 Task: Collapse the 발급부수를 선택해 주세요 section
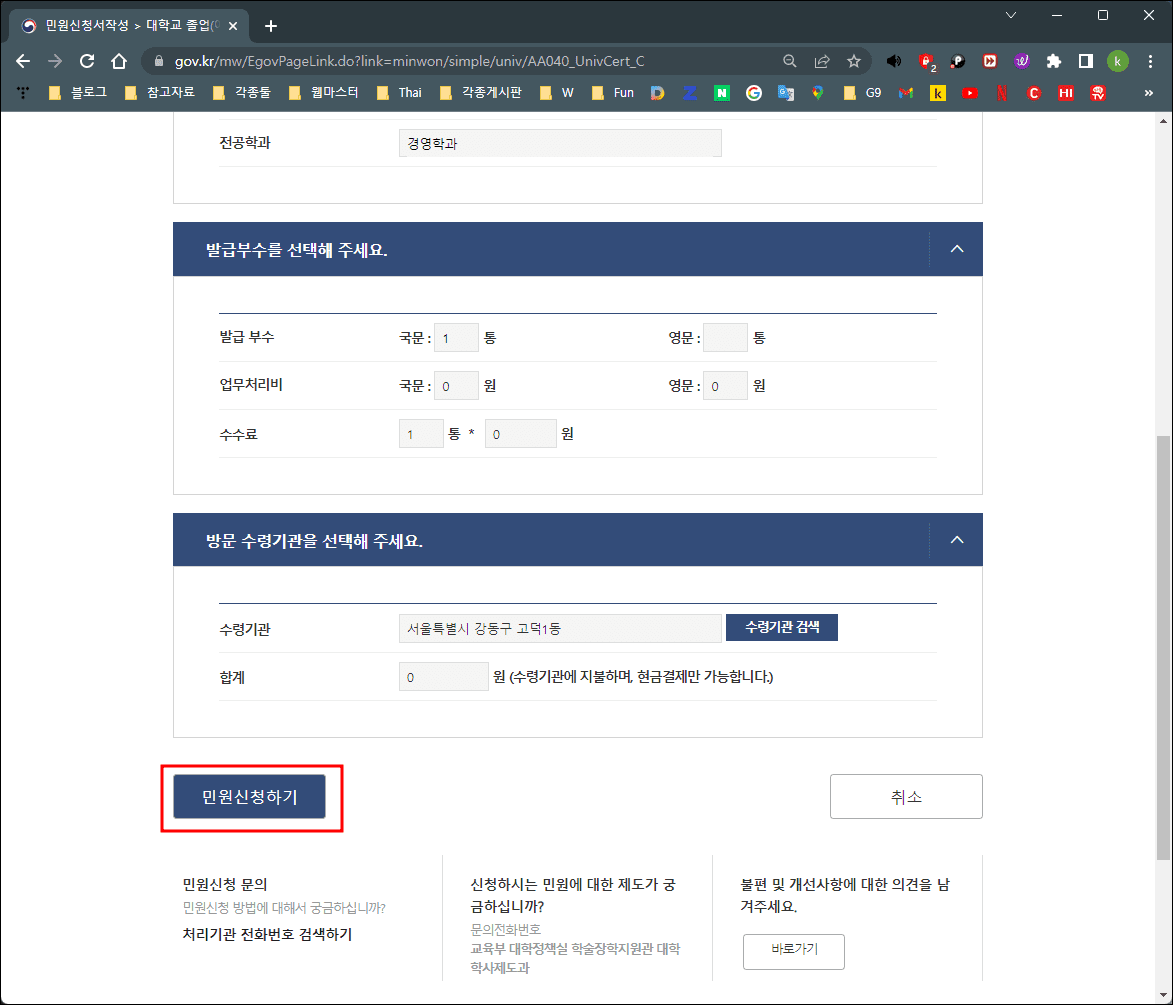(957, 249)
